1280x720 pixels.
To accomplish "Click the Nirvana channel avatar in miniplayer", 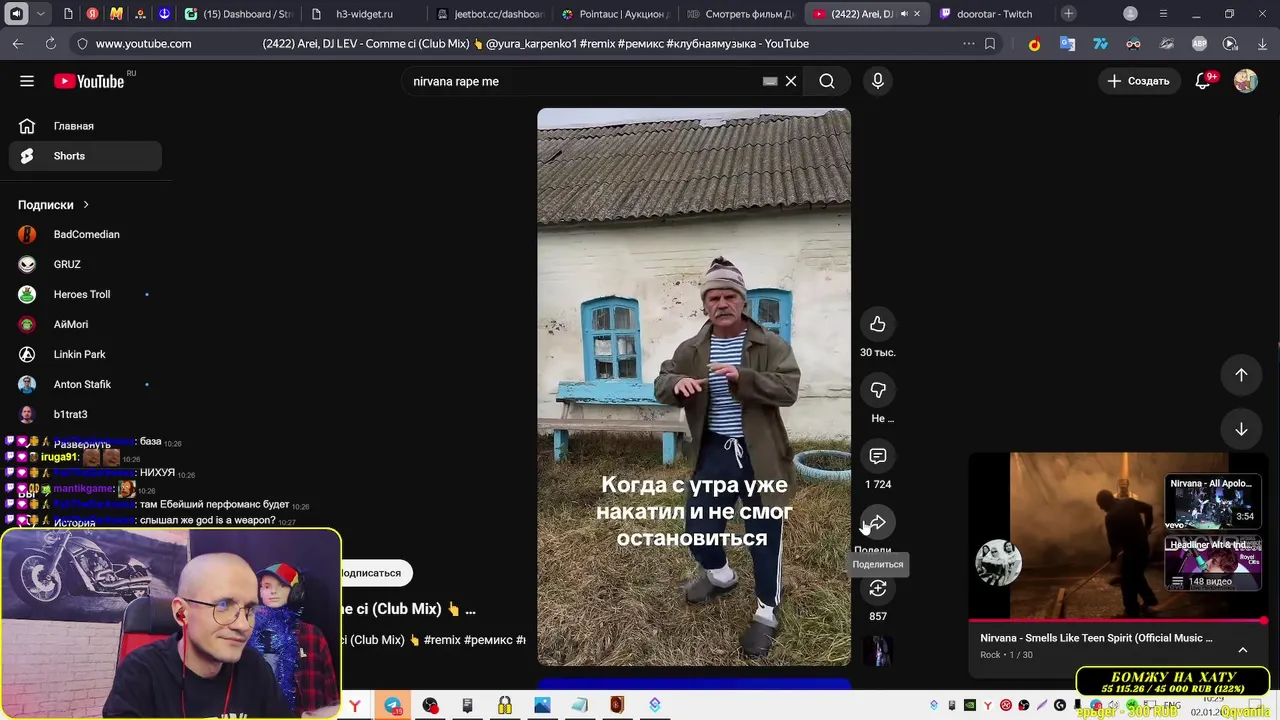I will 999,562.
